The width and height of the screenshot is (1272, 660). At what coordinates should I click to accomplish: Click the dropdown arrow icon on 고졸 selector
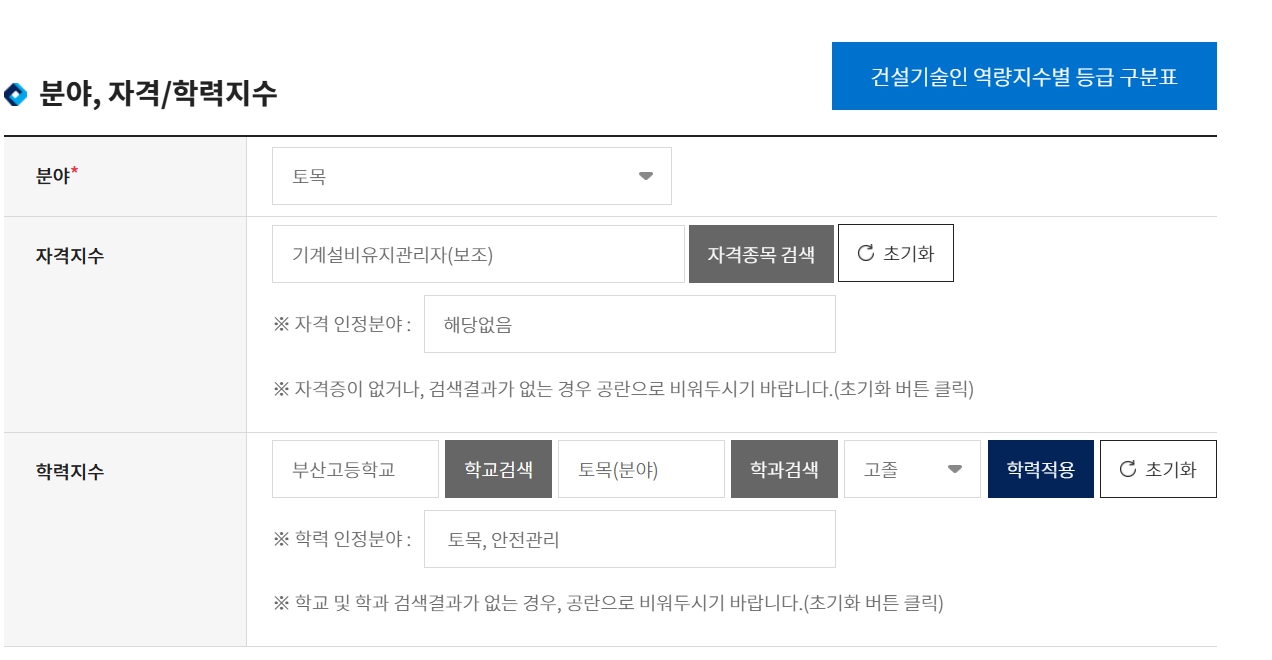click(x=957, y=468)
